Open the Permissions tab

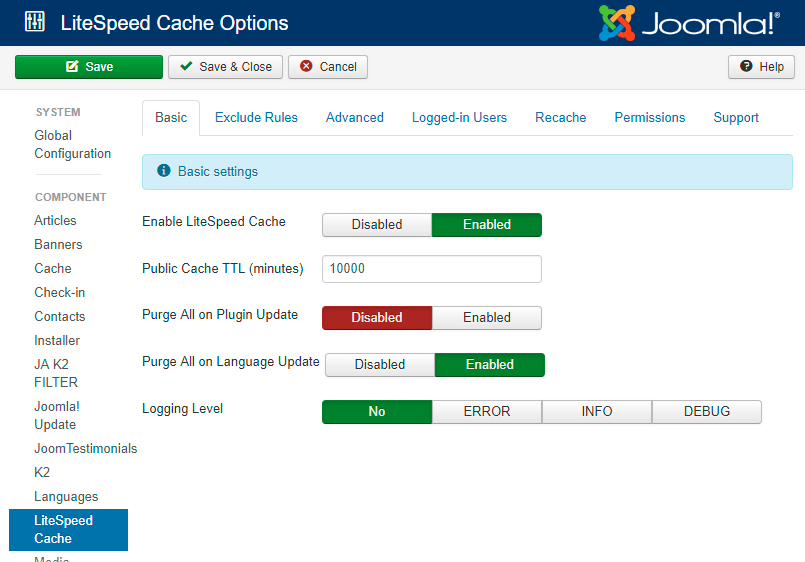click(x=650, y=118)
